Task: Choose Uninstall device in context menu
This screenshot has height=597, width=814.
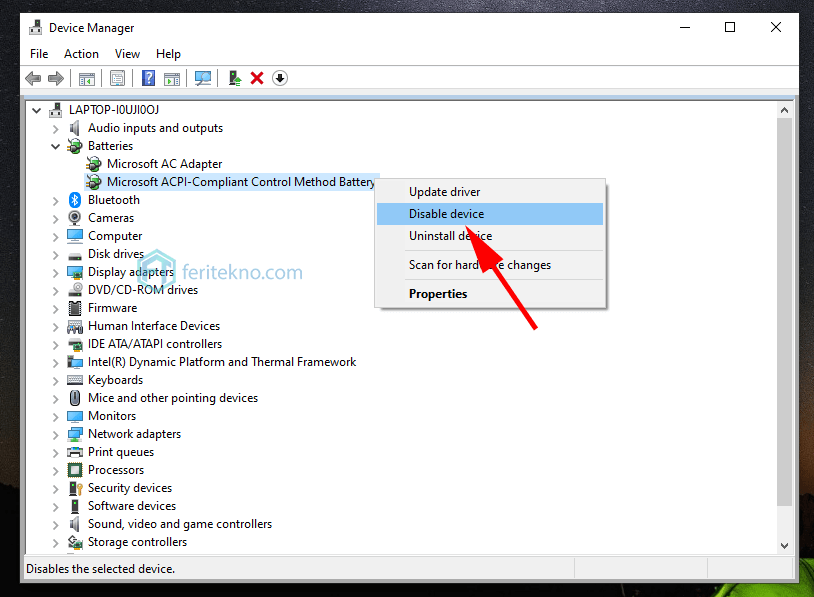Action: [x=490, y=236]
